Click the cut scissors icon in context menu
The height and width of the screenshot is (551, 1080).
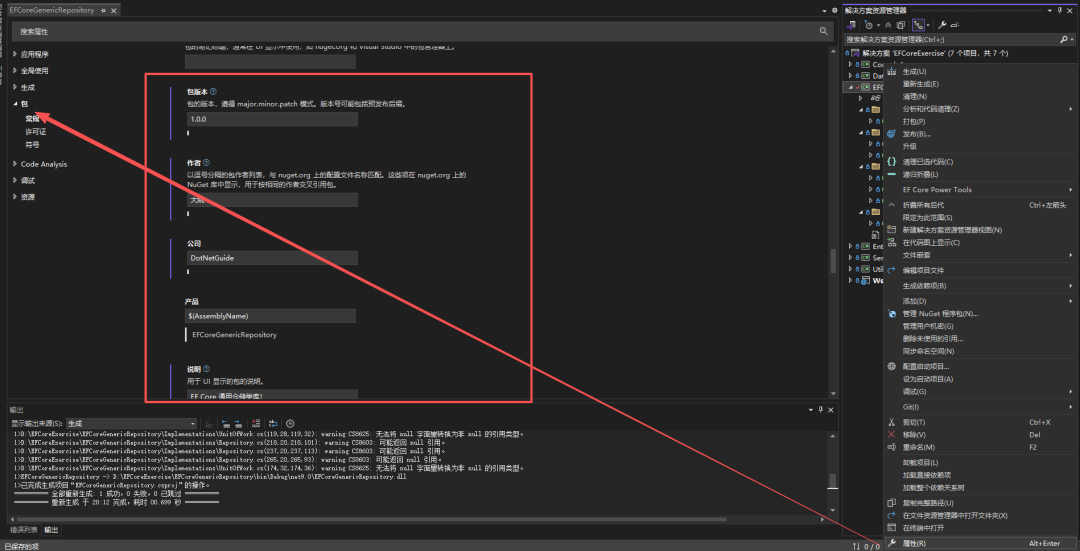[891, 422]
